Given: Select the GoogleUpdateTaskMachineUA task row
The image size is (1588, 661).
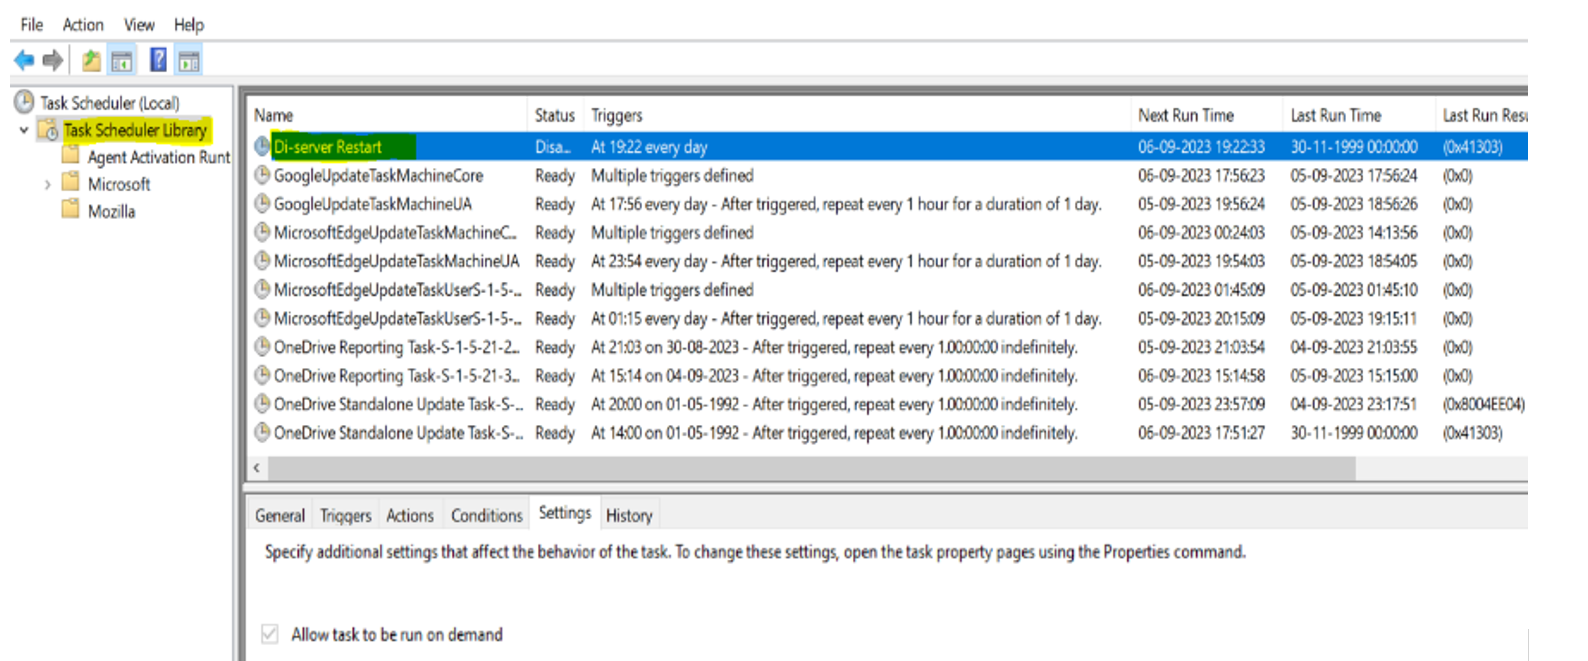Looking at the screenshot, I should [373, 204].
